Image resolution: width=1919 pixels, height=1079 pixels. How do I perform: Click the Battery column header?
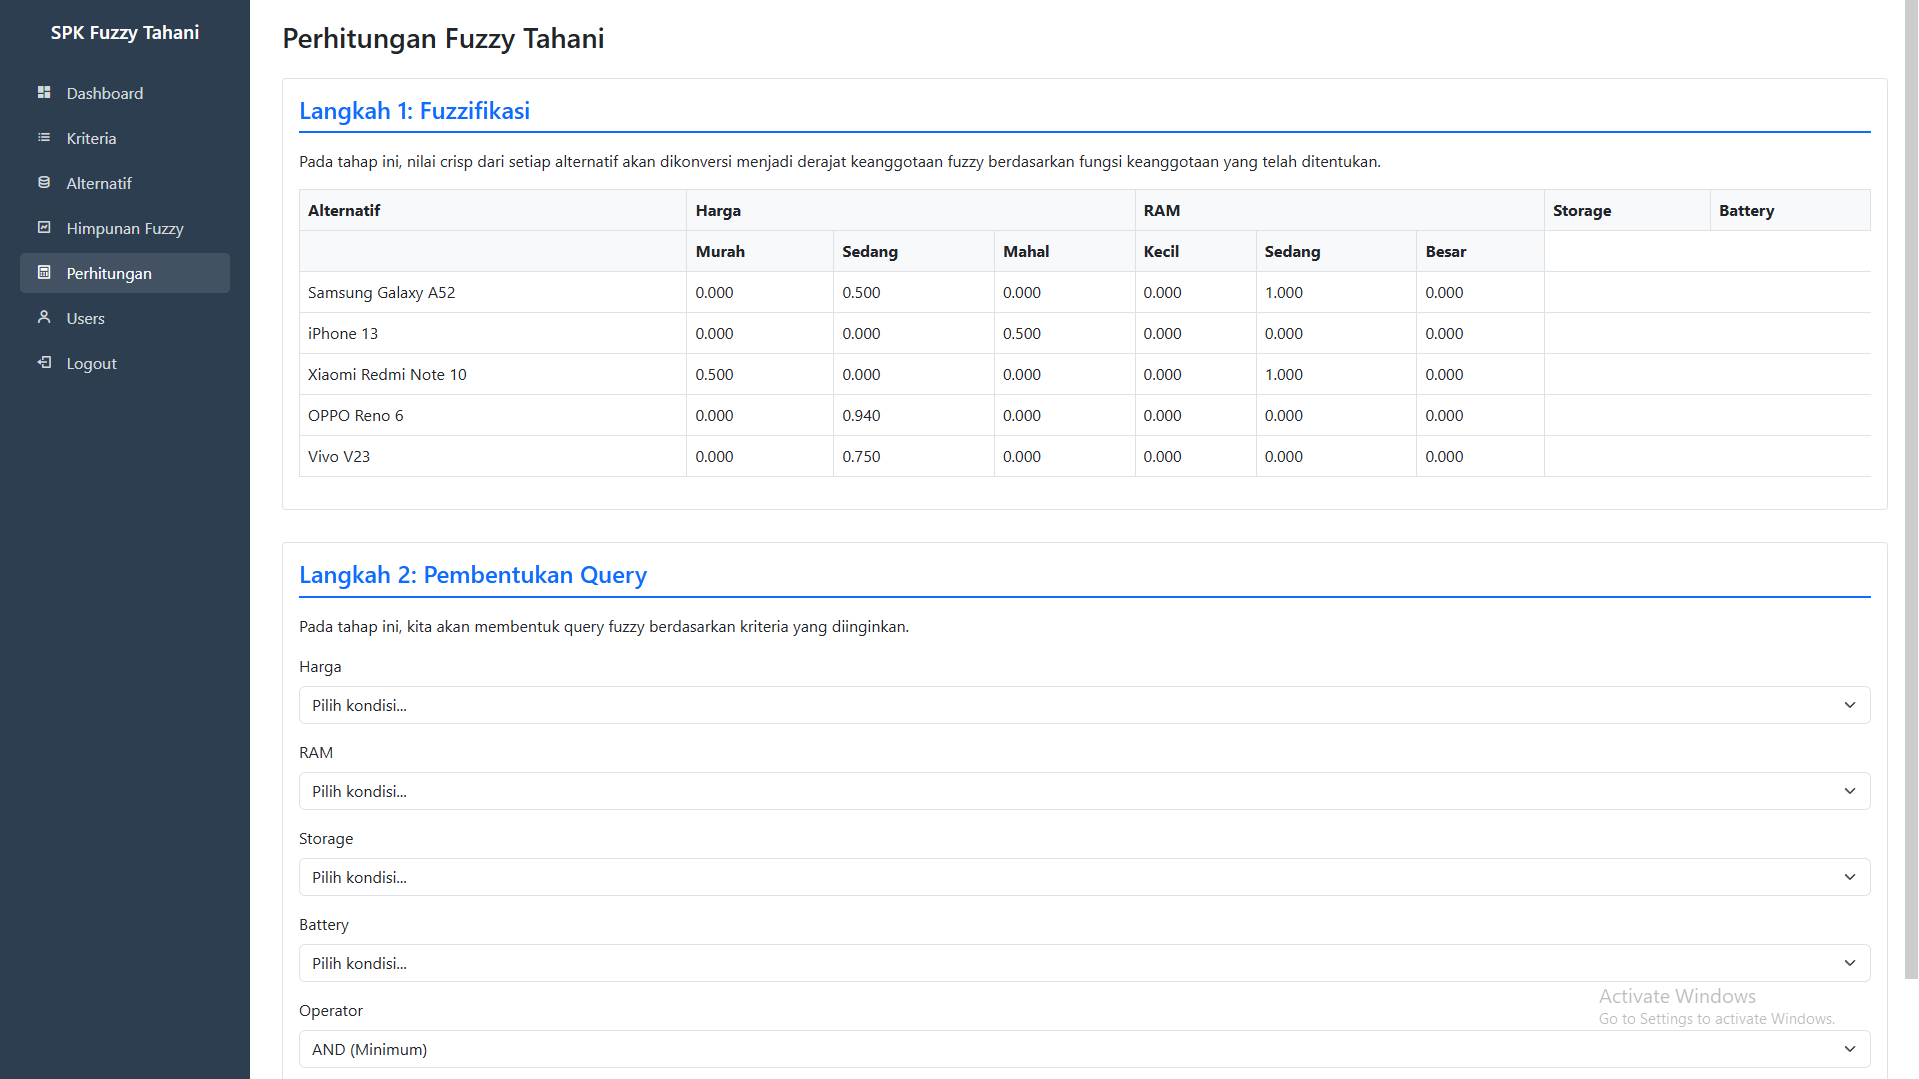[x=1746, y=210]
